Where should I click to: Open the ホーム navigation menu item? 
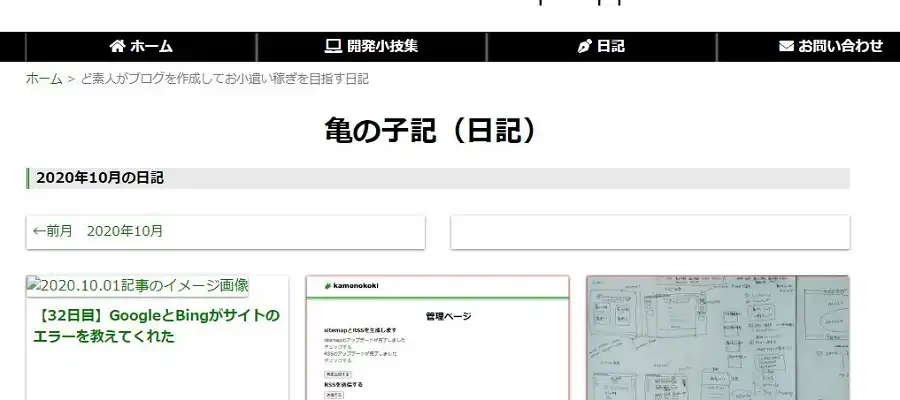[x=141, y=46]
